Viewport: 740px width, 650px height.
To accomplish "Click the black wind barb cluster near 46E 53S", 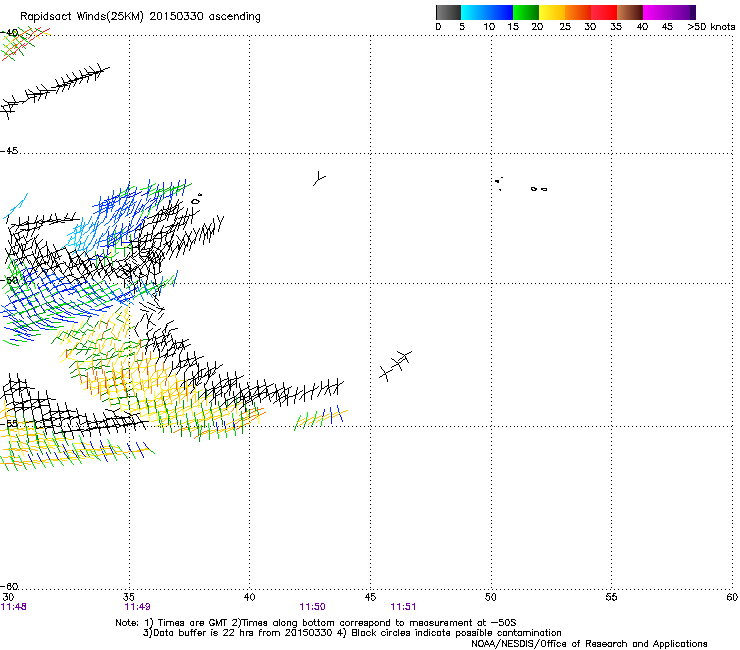I will point(395,366).
